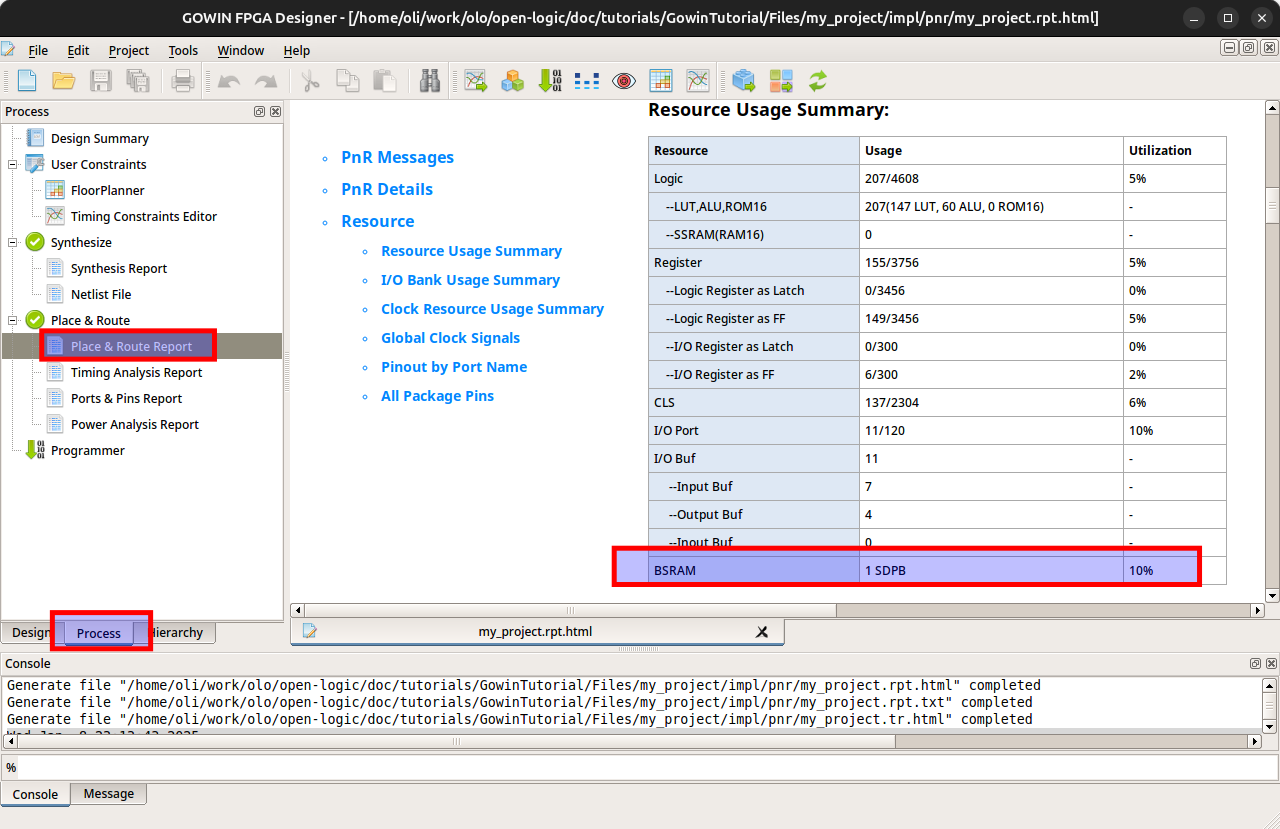This screenshot has height=829, width=1280.
Task: Click the Print toolbar icon
Action: (x=183, y=81)
